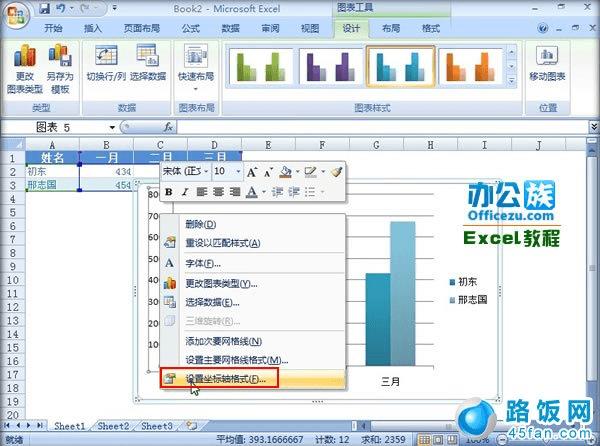Open Excel help question mark icon
Screen dimensions: 600x446
543,28
